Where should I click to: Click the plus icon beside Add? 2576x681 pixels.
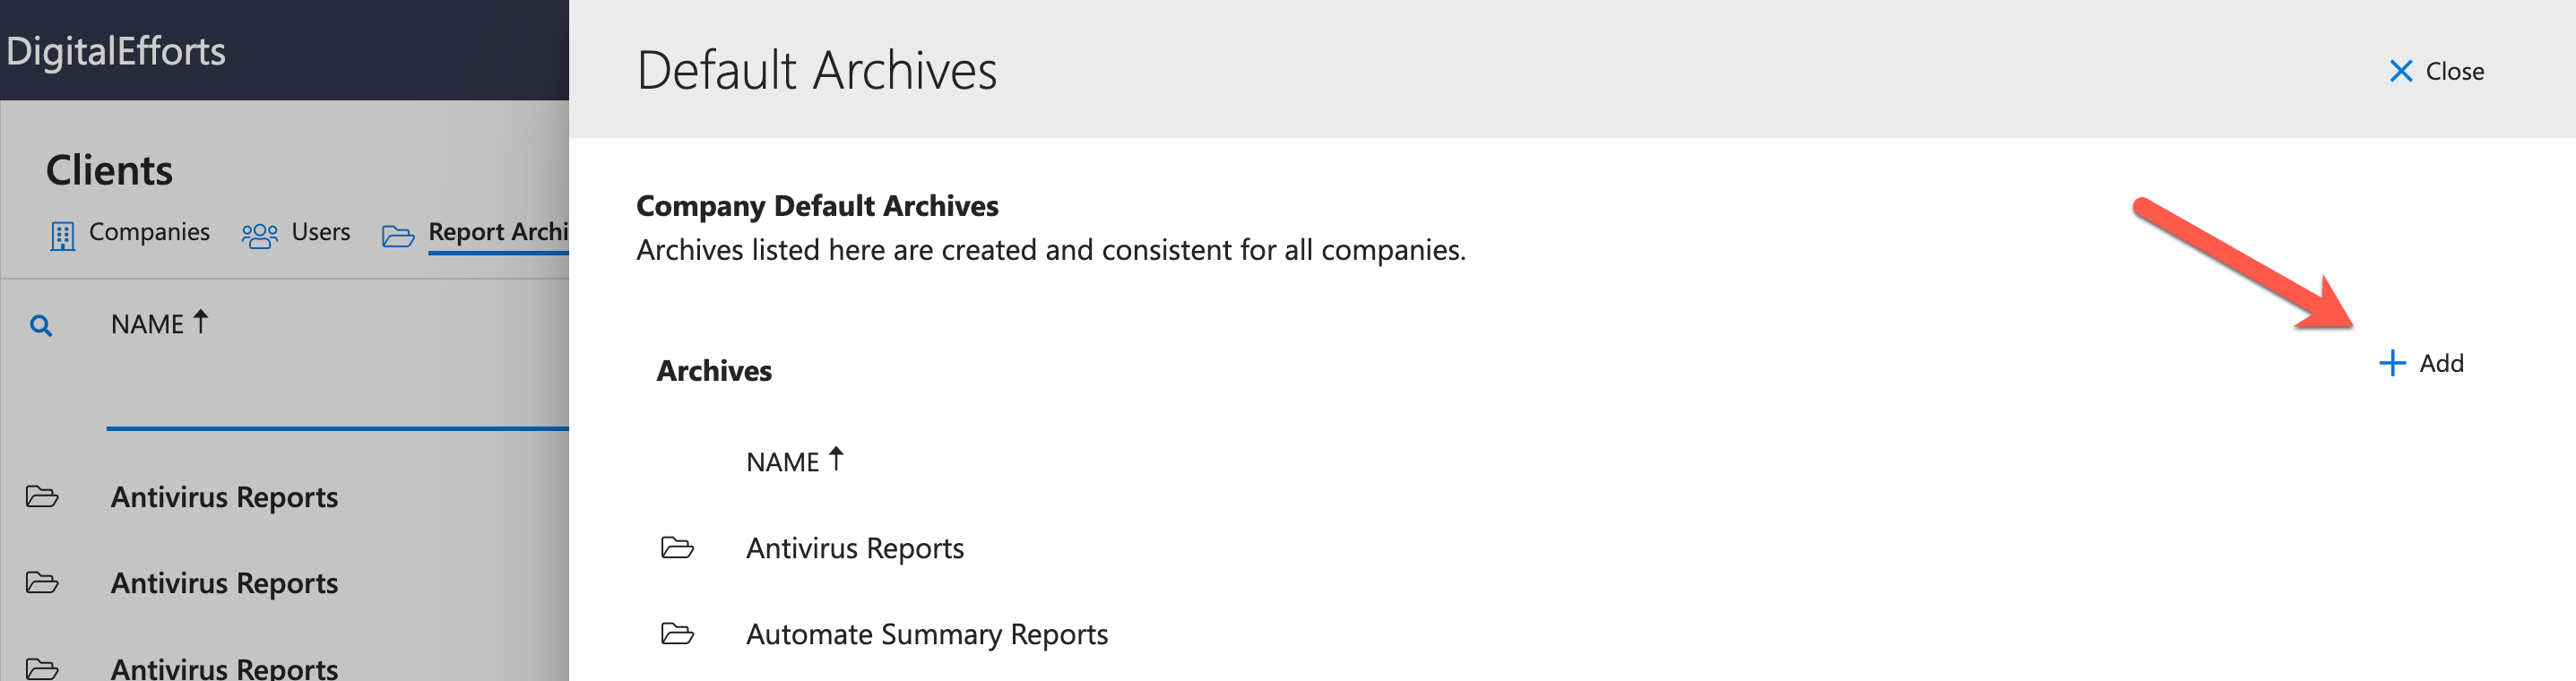(x=2392, y=363)
